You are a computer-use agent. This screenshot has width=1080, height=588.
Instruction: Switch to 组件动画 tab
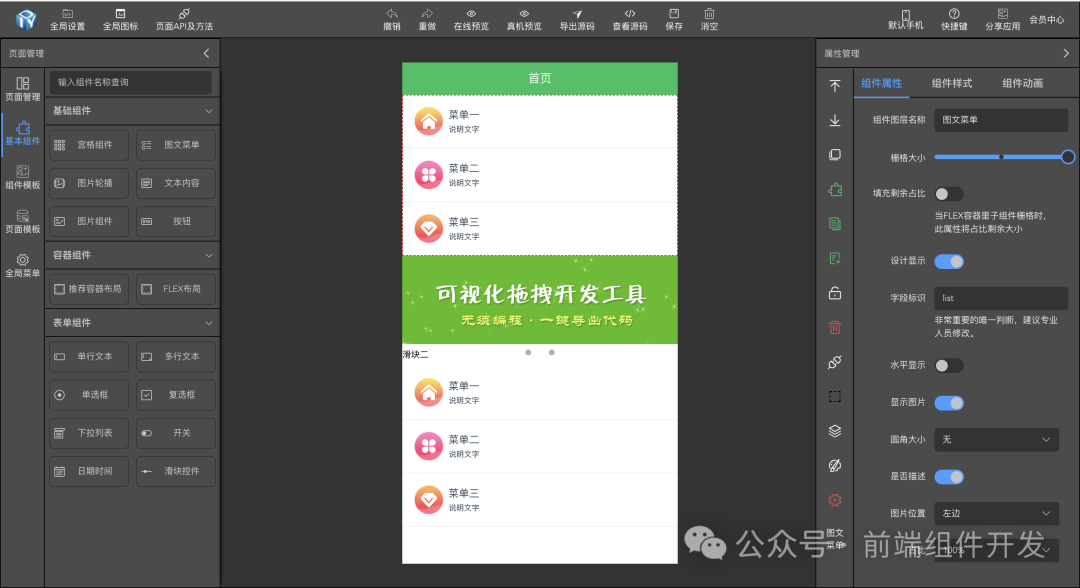click(x=1022, y=83)
